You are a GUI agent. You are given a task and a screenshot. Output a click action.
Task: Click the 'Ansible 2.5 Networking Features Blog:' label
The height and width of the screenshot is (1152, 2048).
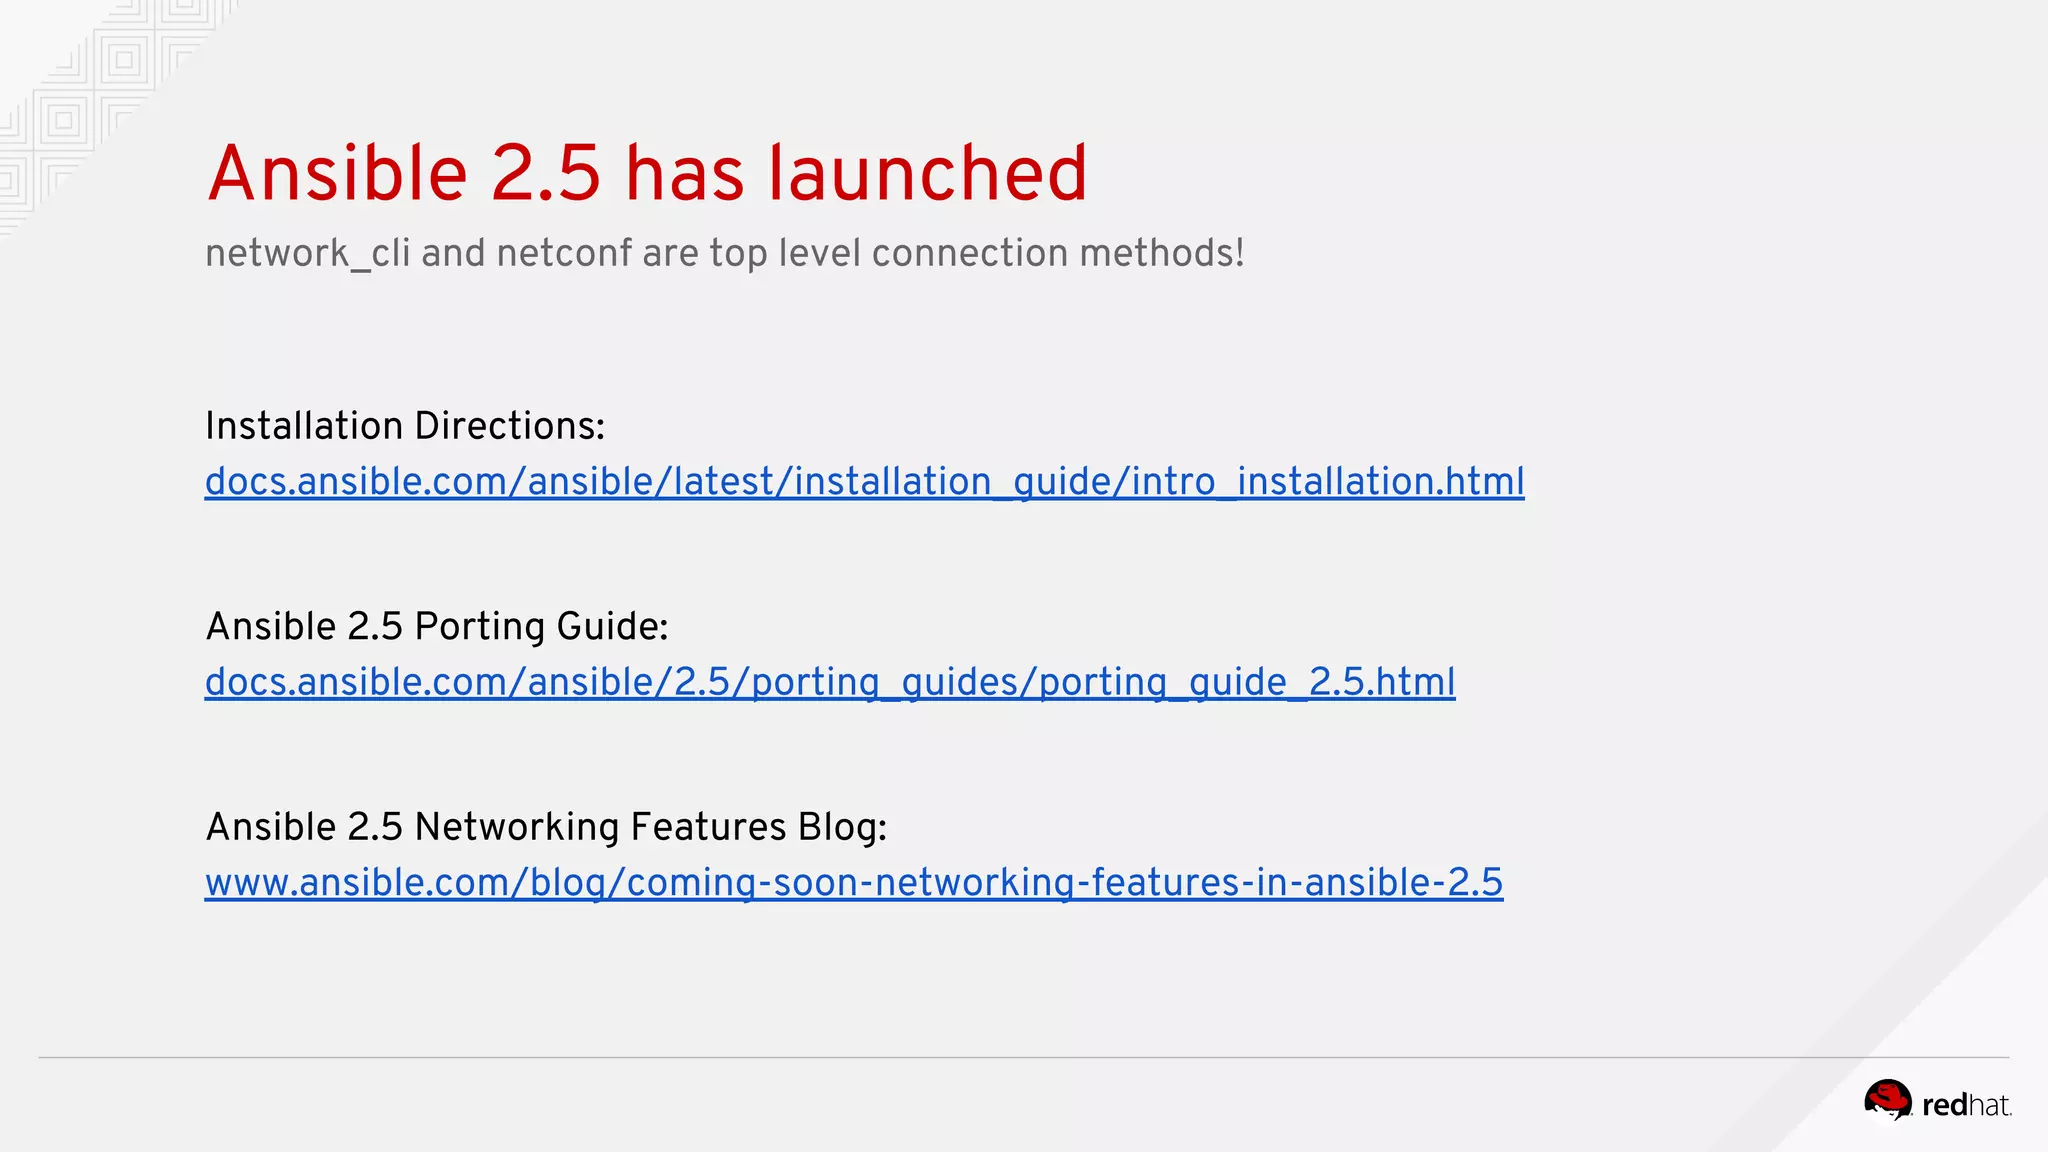tap(546, 827)
